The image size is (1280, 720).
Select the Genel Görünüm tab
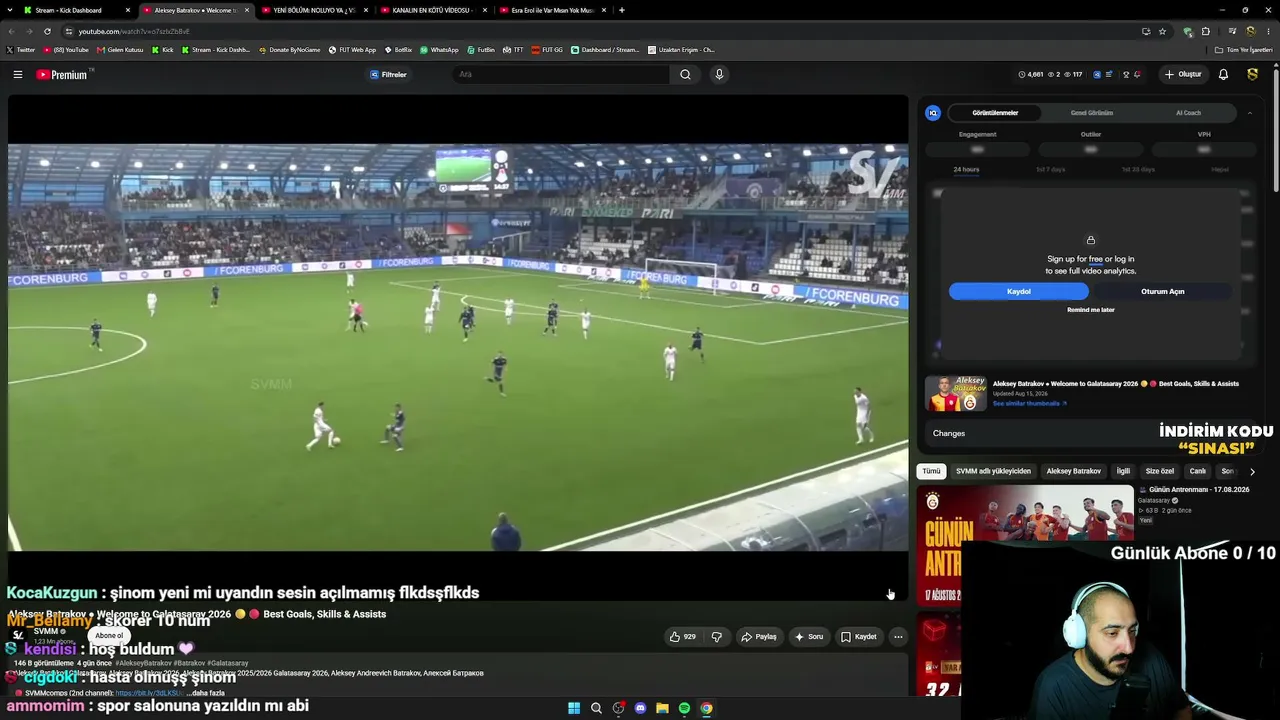click(1092, 113)
